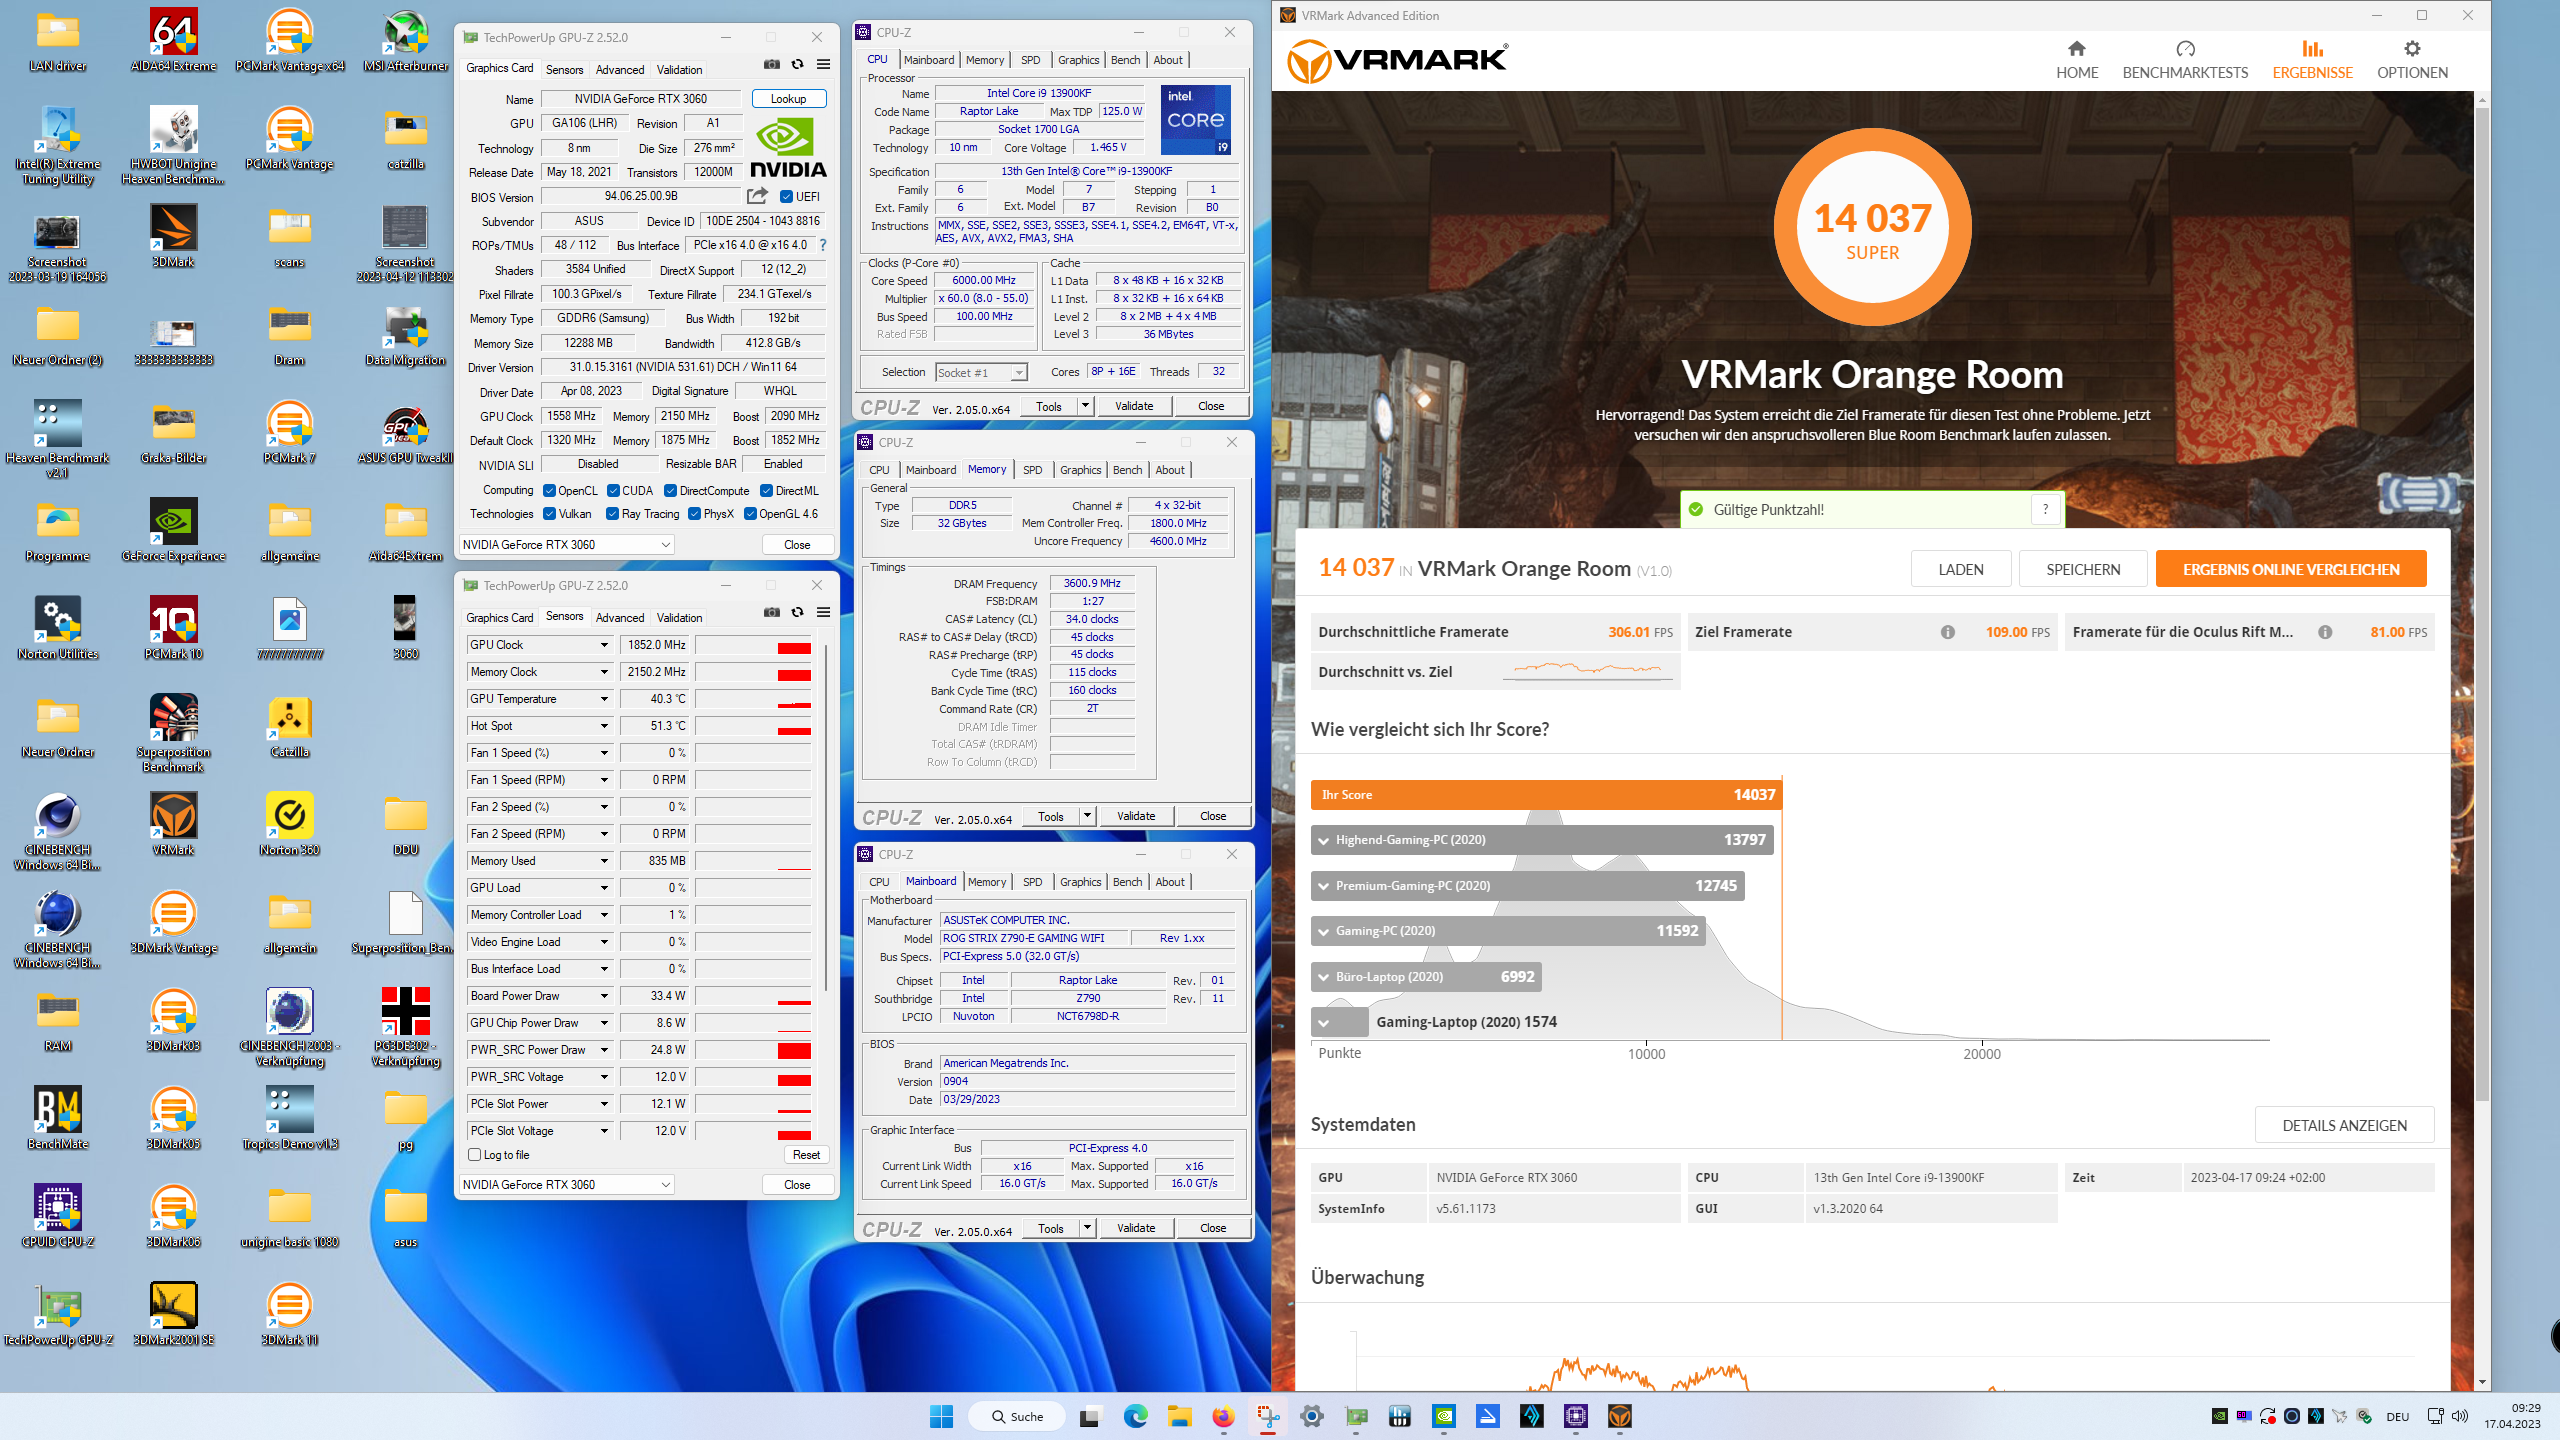Click the clock and date in system tray
Viewport: 2560px width, 1440px height.
(x=2512, y=1416)
